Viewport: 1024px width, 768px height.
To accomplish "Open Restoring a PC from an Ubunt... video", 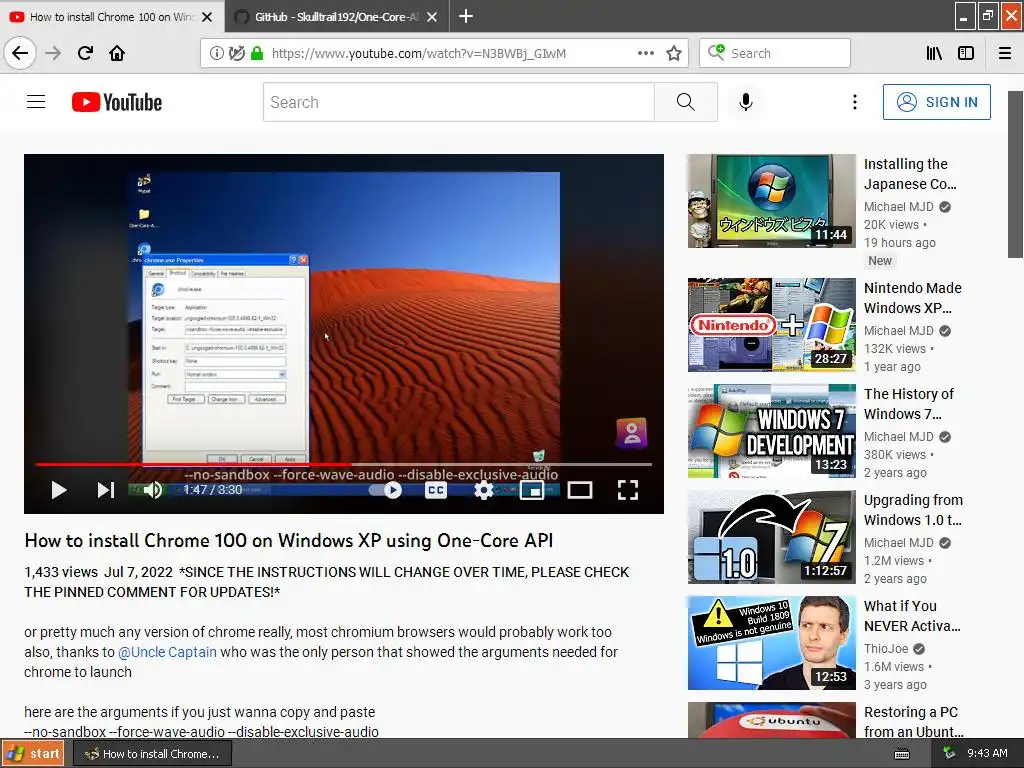I will pos(914,722).
